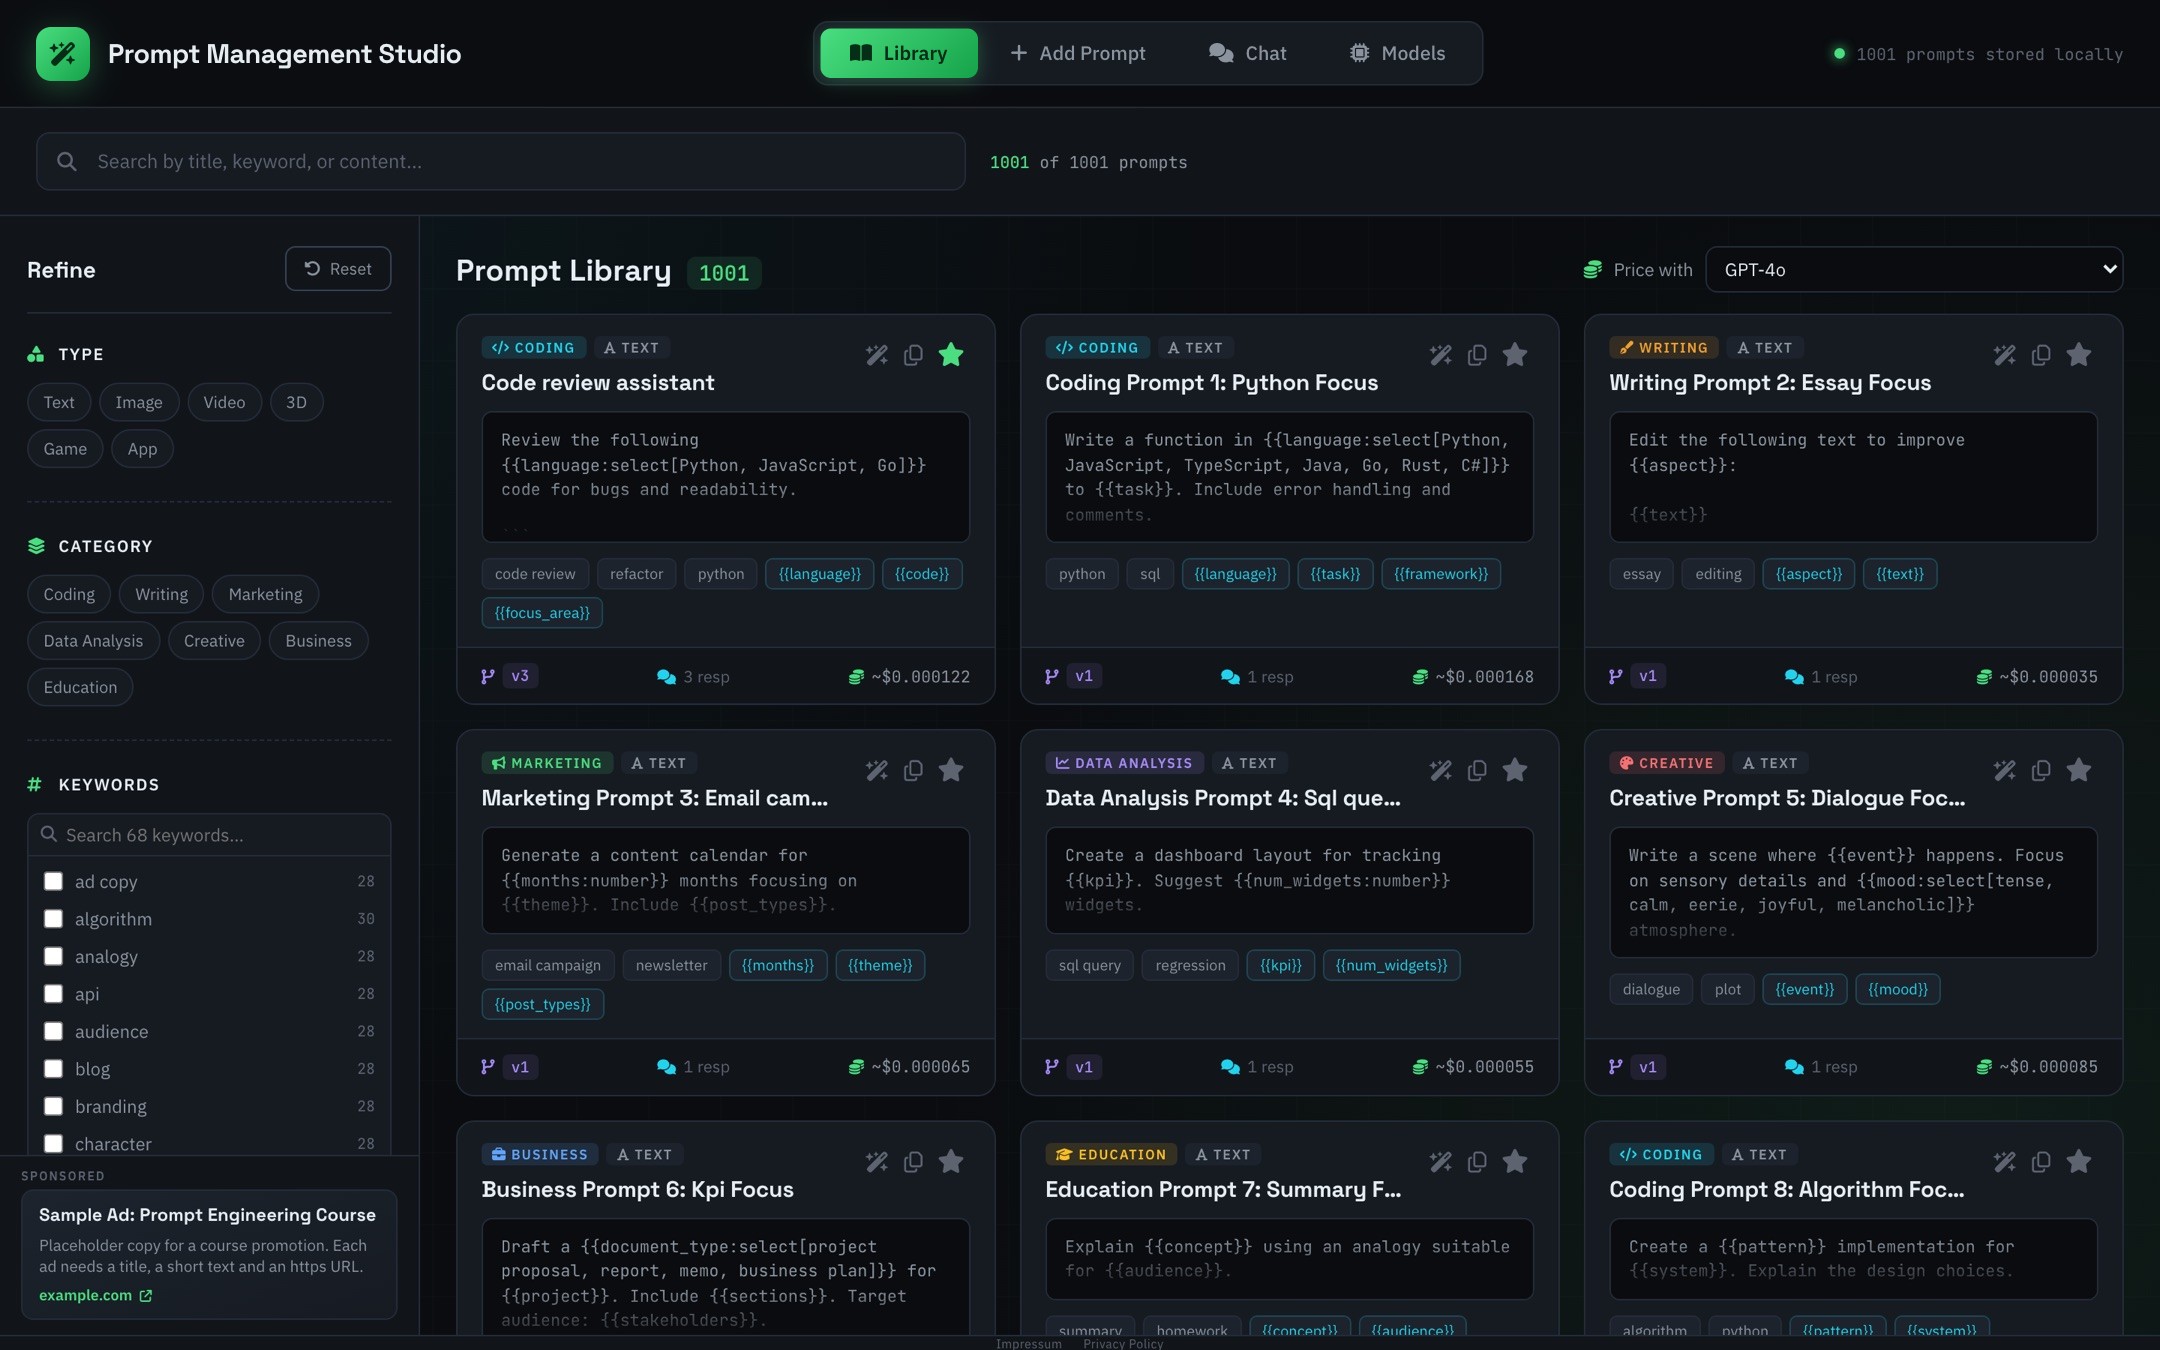
Task: Go to the Chat tab
Action: point(1247,53)
